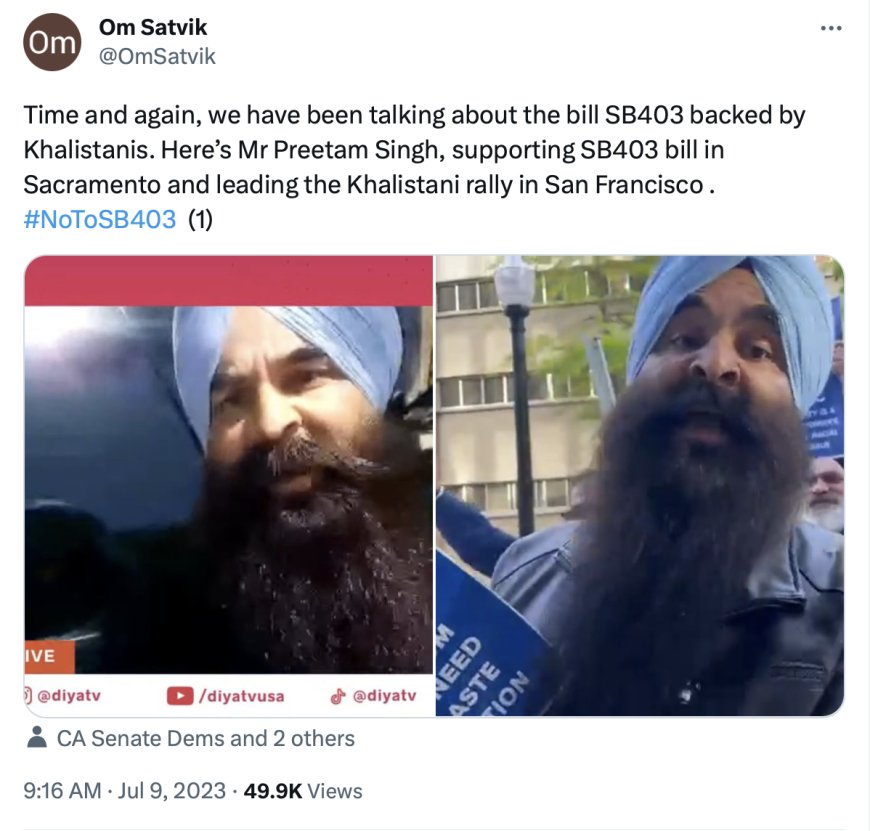Image resolution: width=870 pixels, height=831 pixels.
Task: Open the right rally photo
Action: click(x=640, y=486)
